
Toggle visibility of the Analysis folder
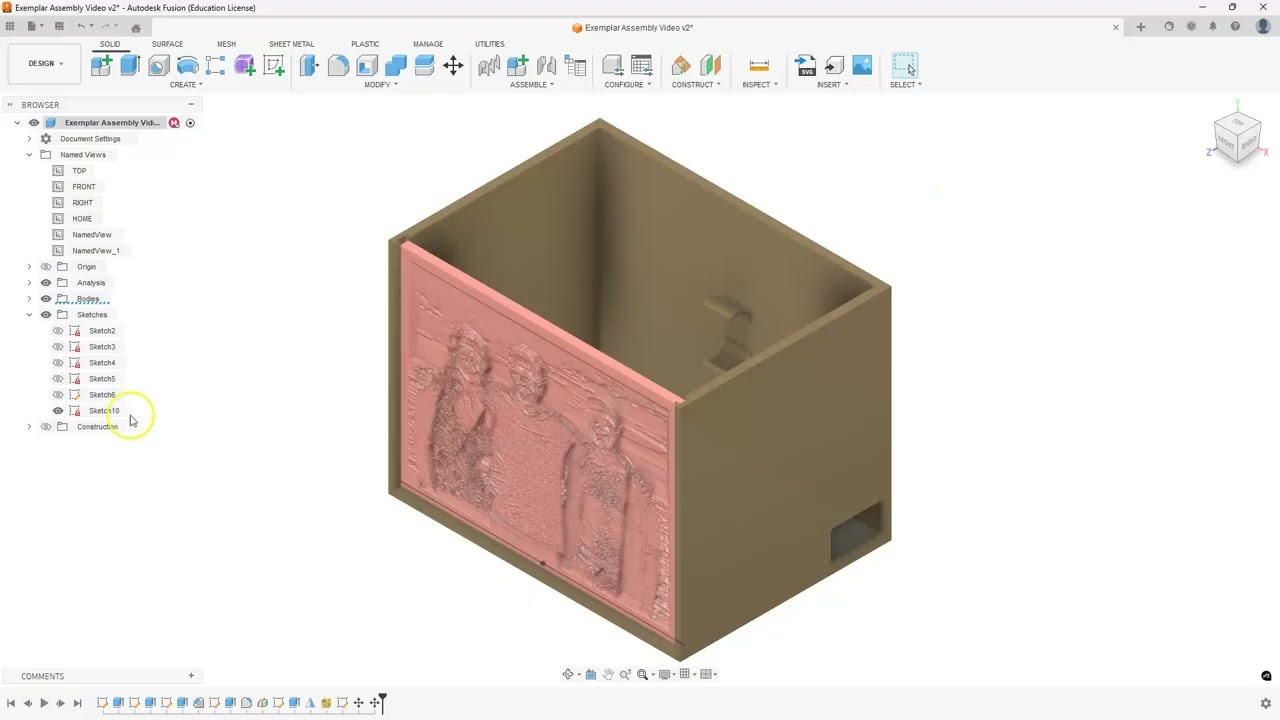tap(46, 283)
